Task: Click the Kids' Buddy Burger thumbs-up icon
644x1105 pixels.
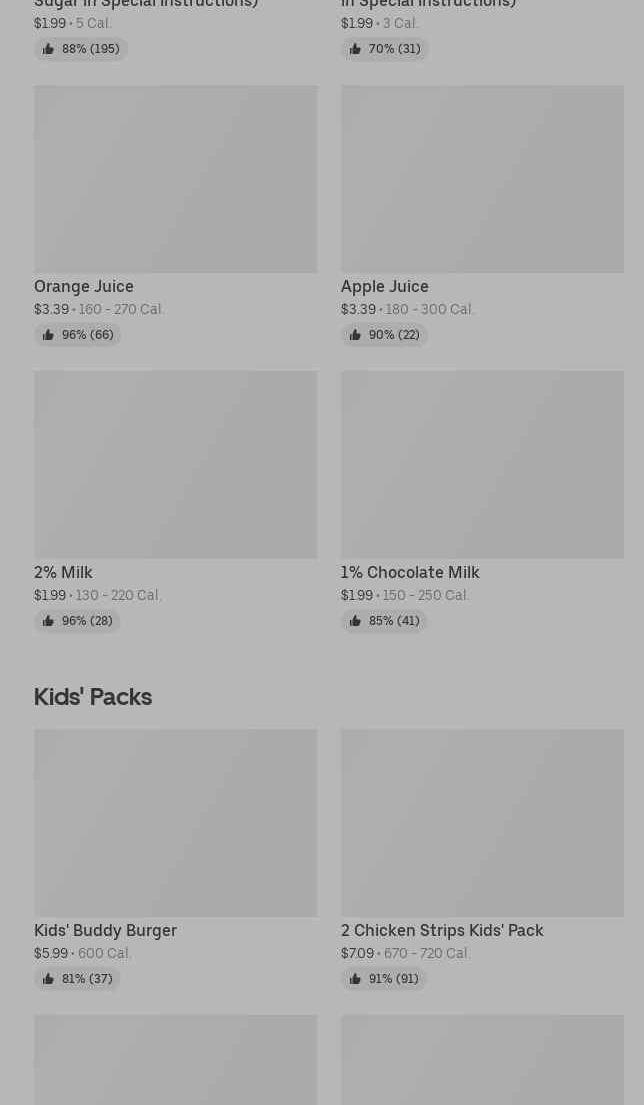Action: [48, 979]
